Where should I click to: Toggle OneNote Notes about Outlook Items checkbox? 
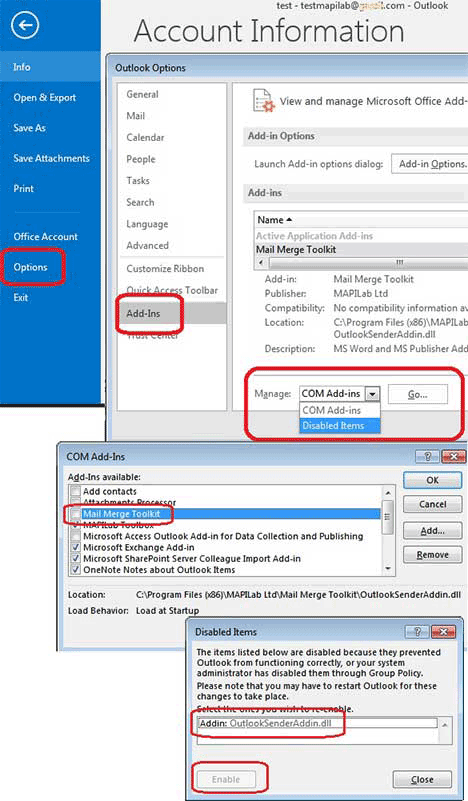pyautogui.click(x=76, y=570)
